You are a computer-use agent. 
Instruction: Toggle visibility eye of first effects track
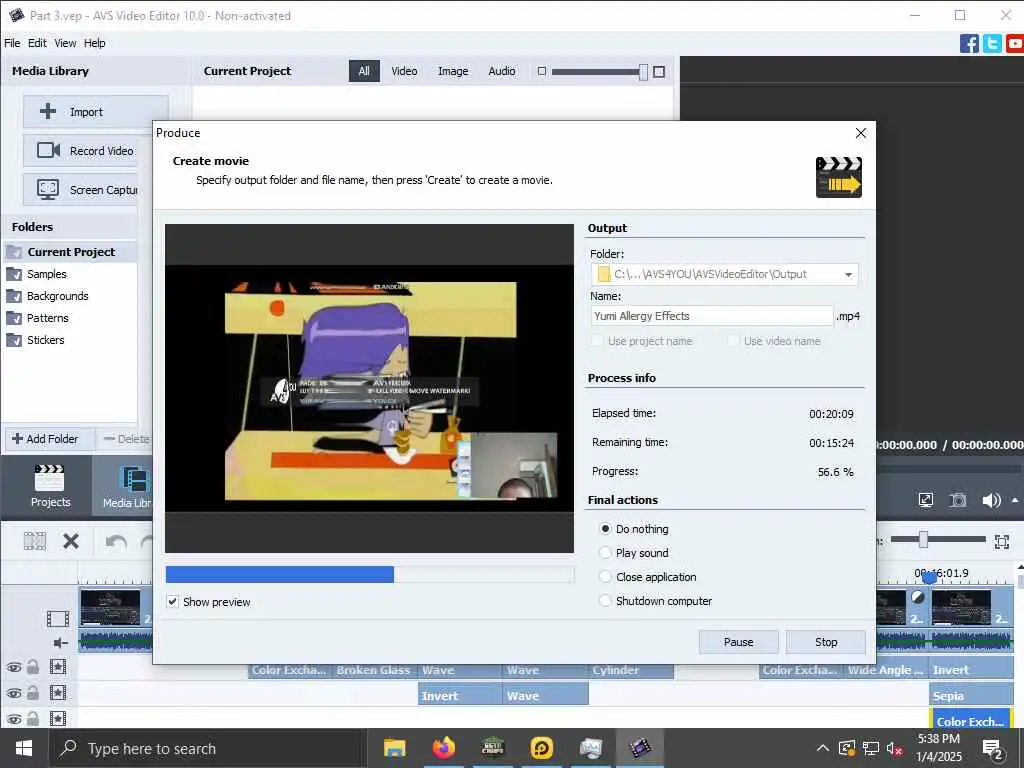(x=14, y=667)
